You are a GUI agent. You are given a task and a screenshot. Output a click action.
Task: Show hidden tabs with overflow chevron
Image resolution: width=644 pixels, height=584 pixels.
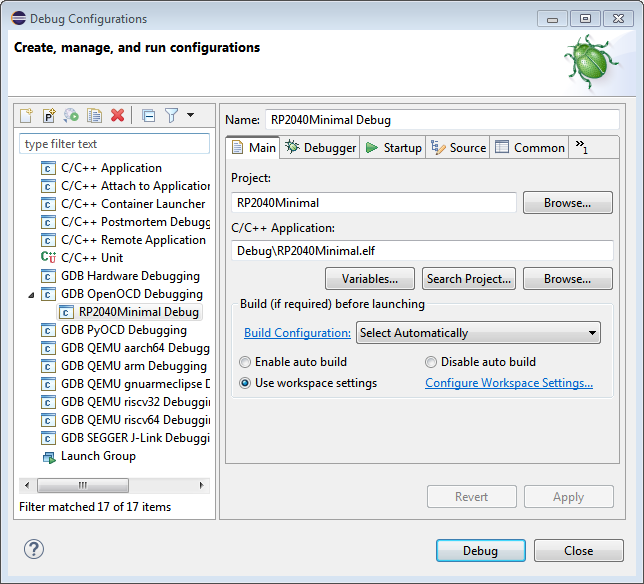pyautogui.click(x=580, y=148)
